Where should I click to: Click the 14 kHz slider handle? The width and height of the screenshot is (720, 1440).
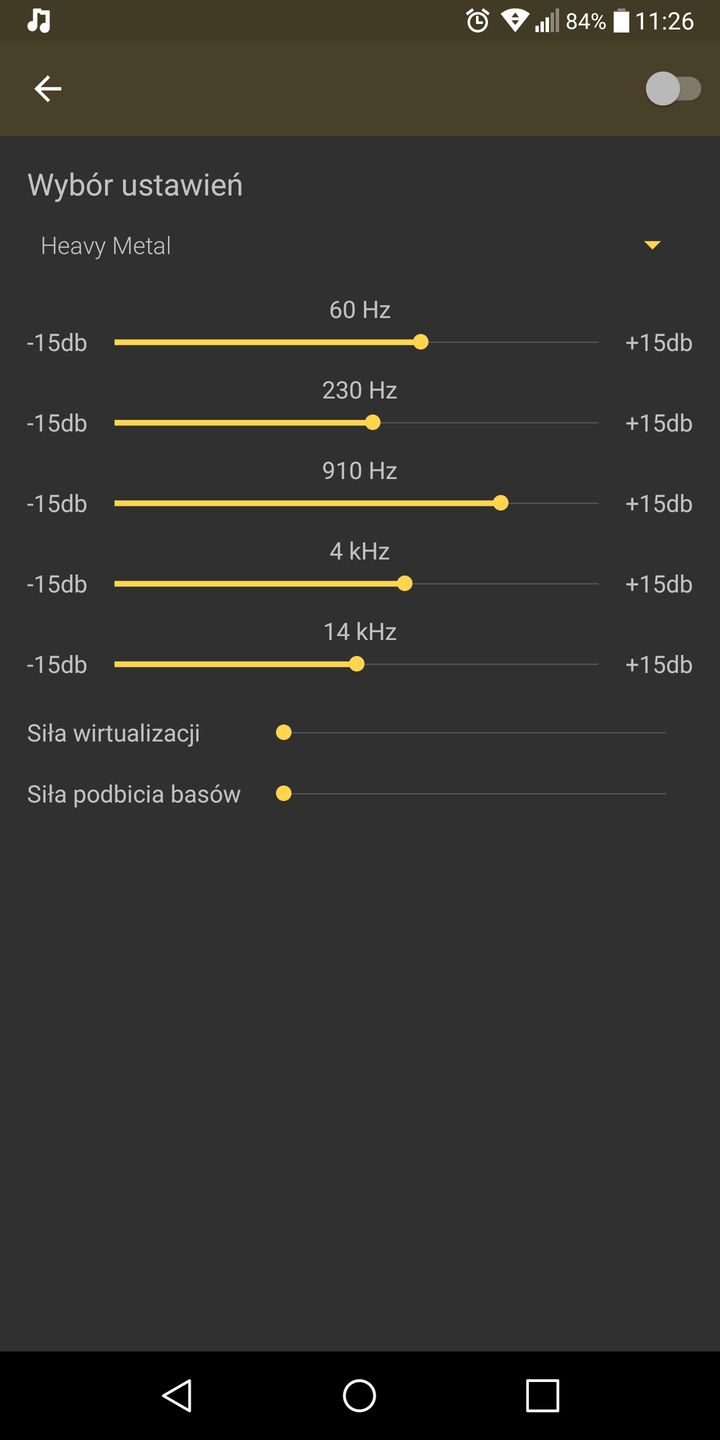[x=357, y=664]
